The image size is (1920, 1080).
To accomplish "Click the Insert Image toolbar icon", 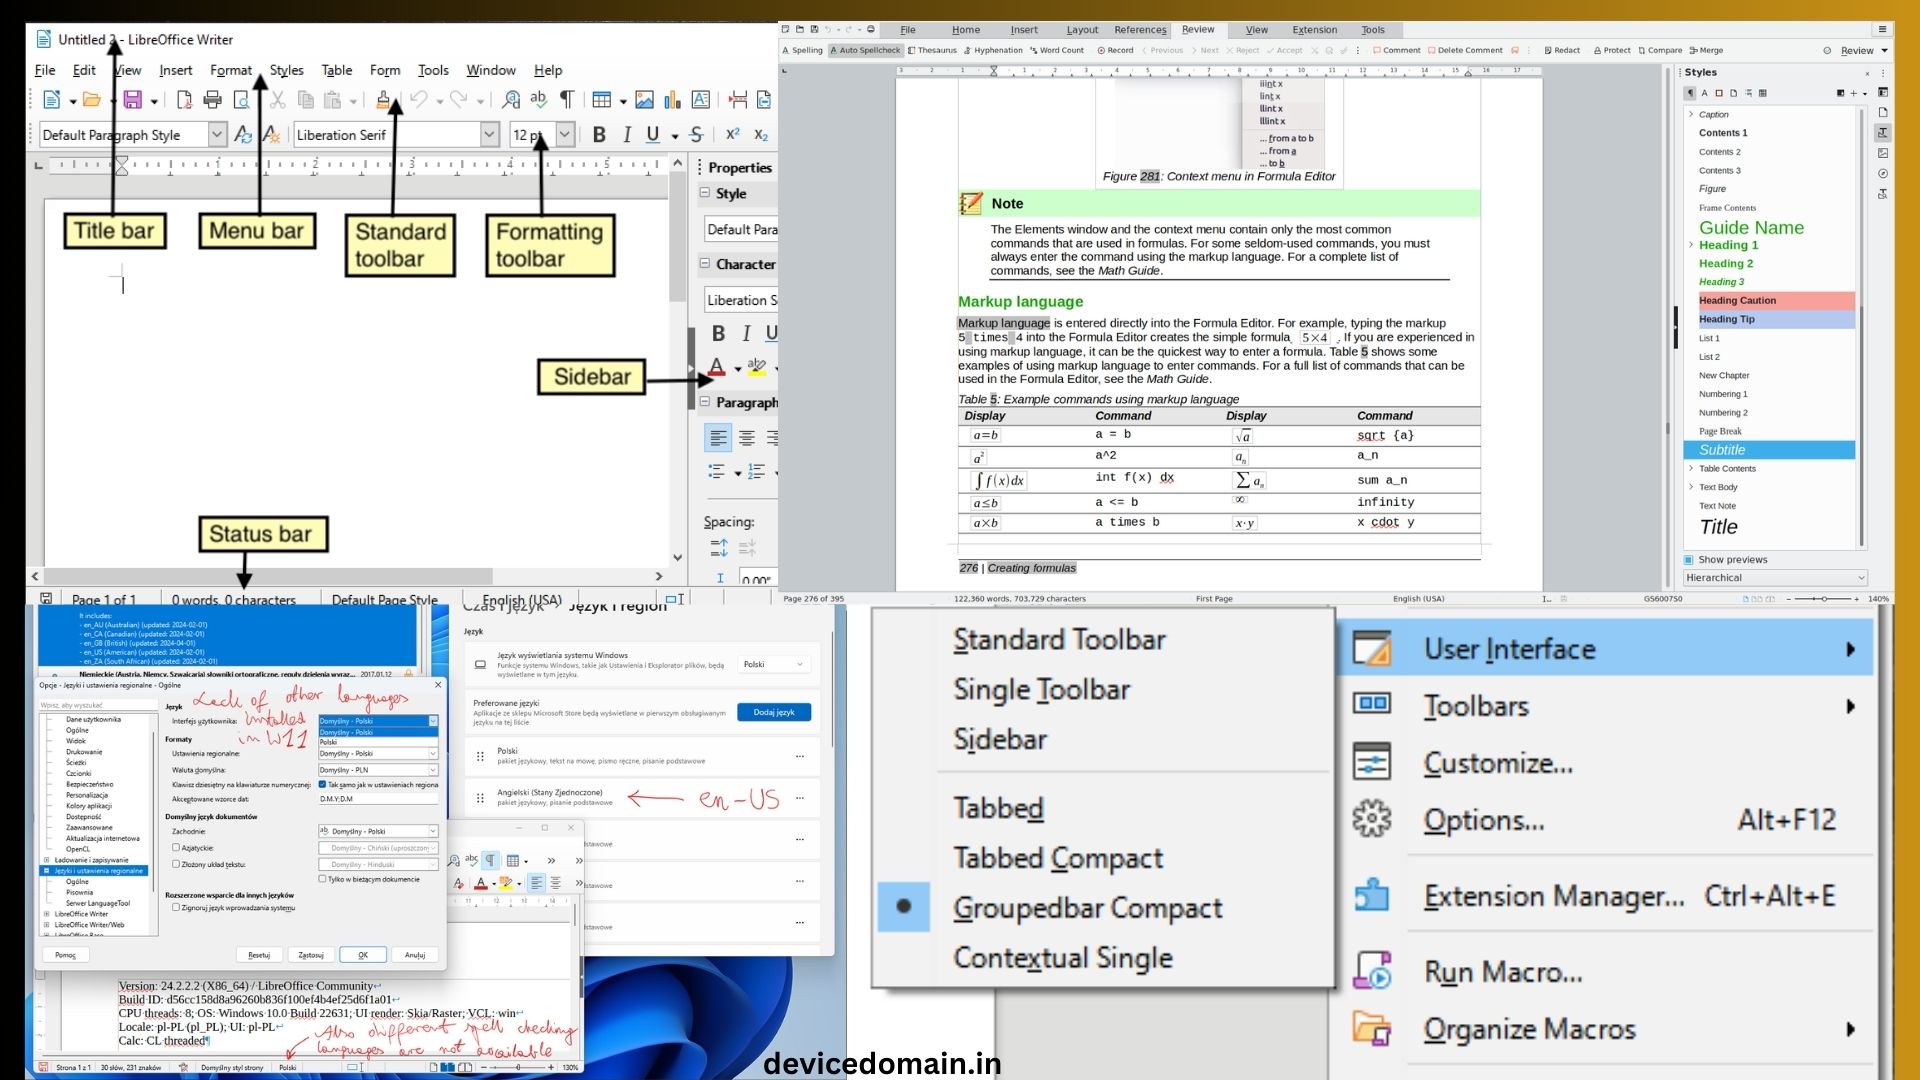I will point(645,100).
